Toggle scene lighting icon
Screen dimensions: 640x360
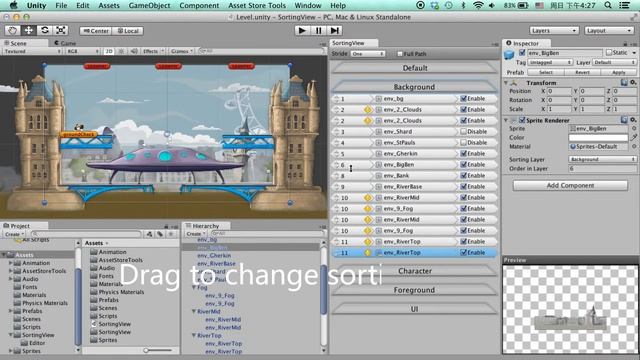point(121,51)
